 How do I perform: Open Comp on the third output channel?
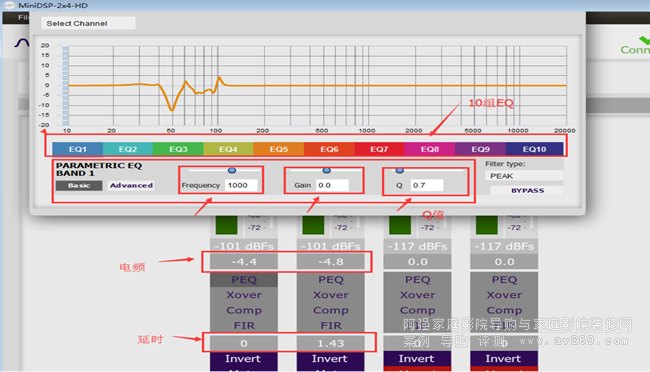417,310
